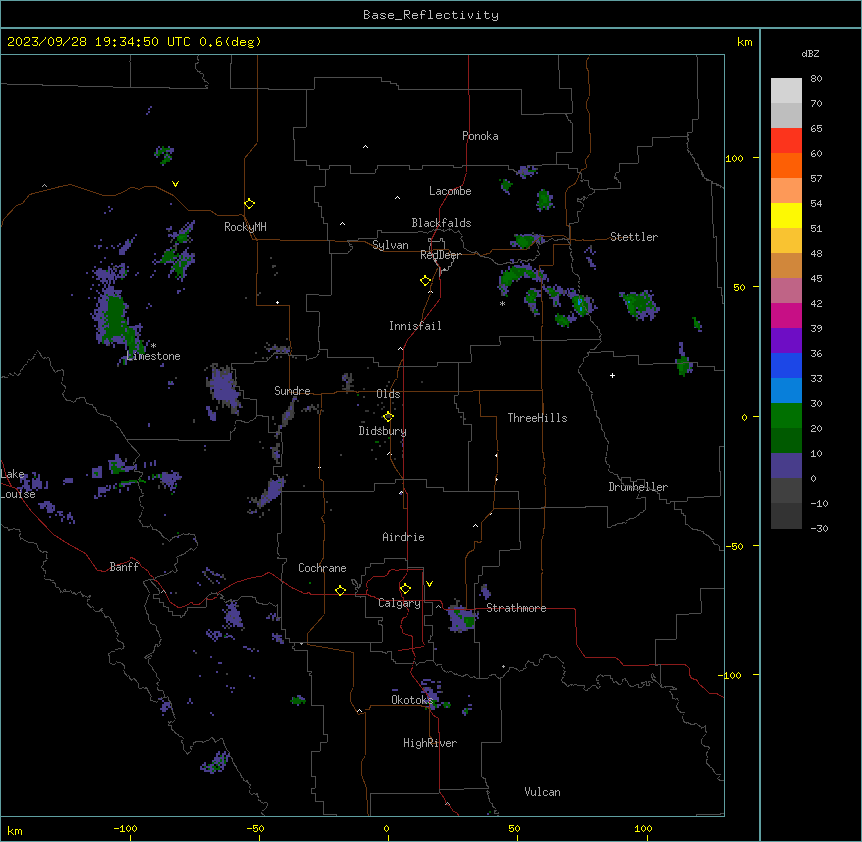Click the yellow V marker east of Calgary
The height and width of the screenshot is (842, 862).
coord(429,584)
